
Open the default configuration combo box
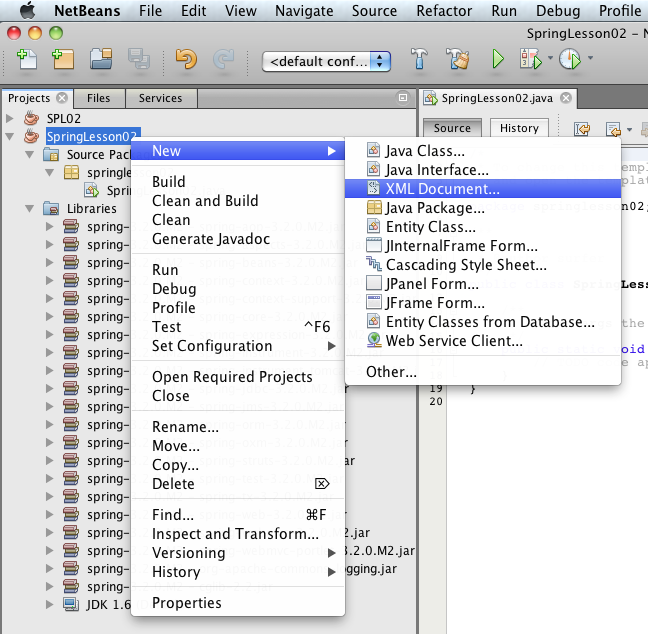[x=326, y=62]
